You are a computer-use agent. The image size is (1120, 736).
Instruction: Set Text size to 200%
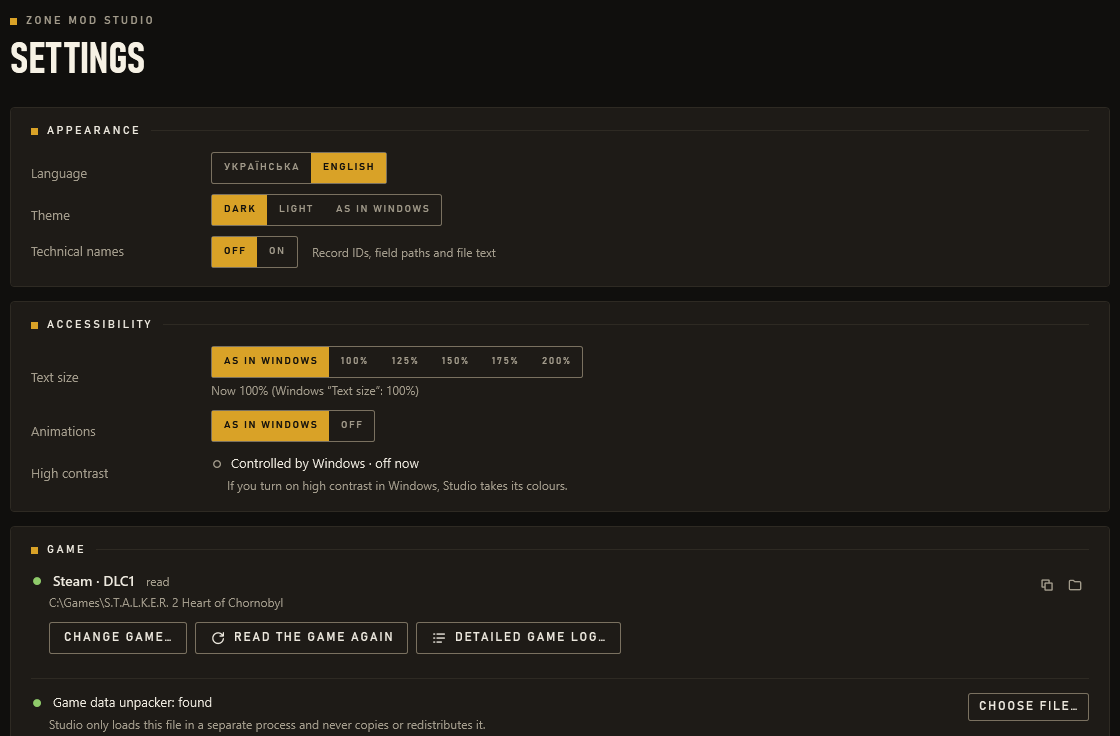pyautogui.click(x=556, y=362)
